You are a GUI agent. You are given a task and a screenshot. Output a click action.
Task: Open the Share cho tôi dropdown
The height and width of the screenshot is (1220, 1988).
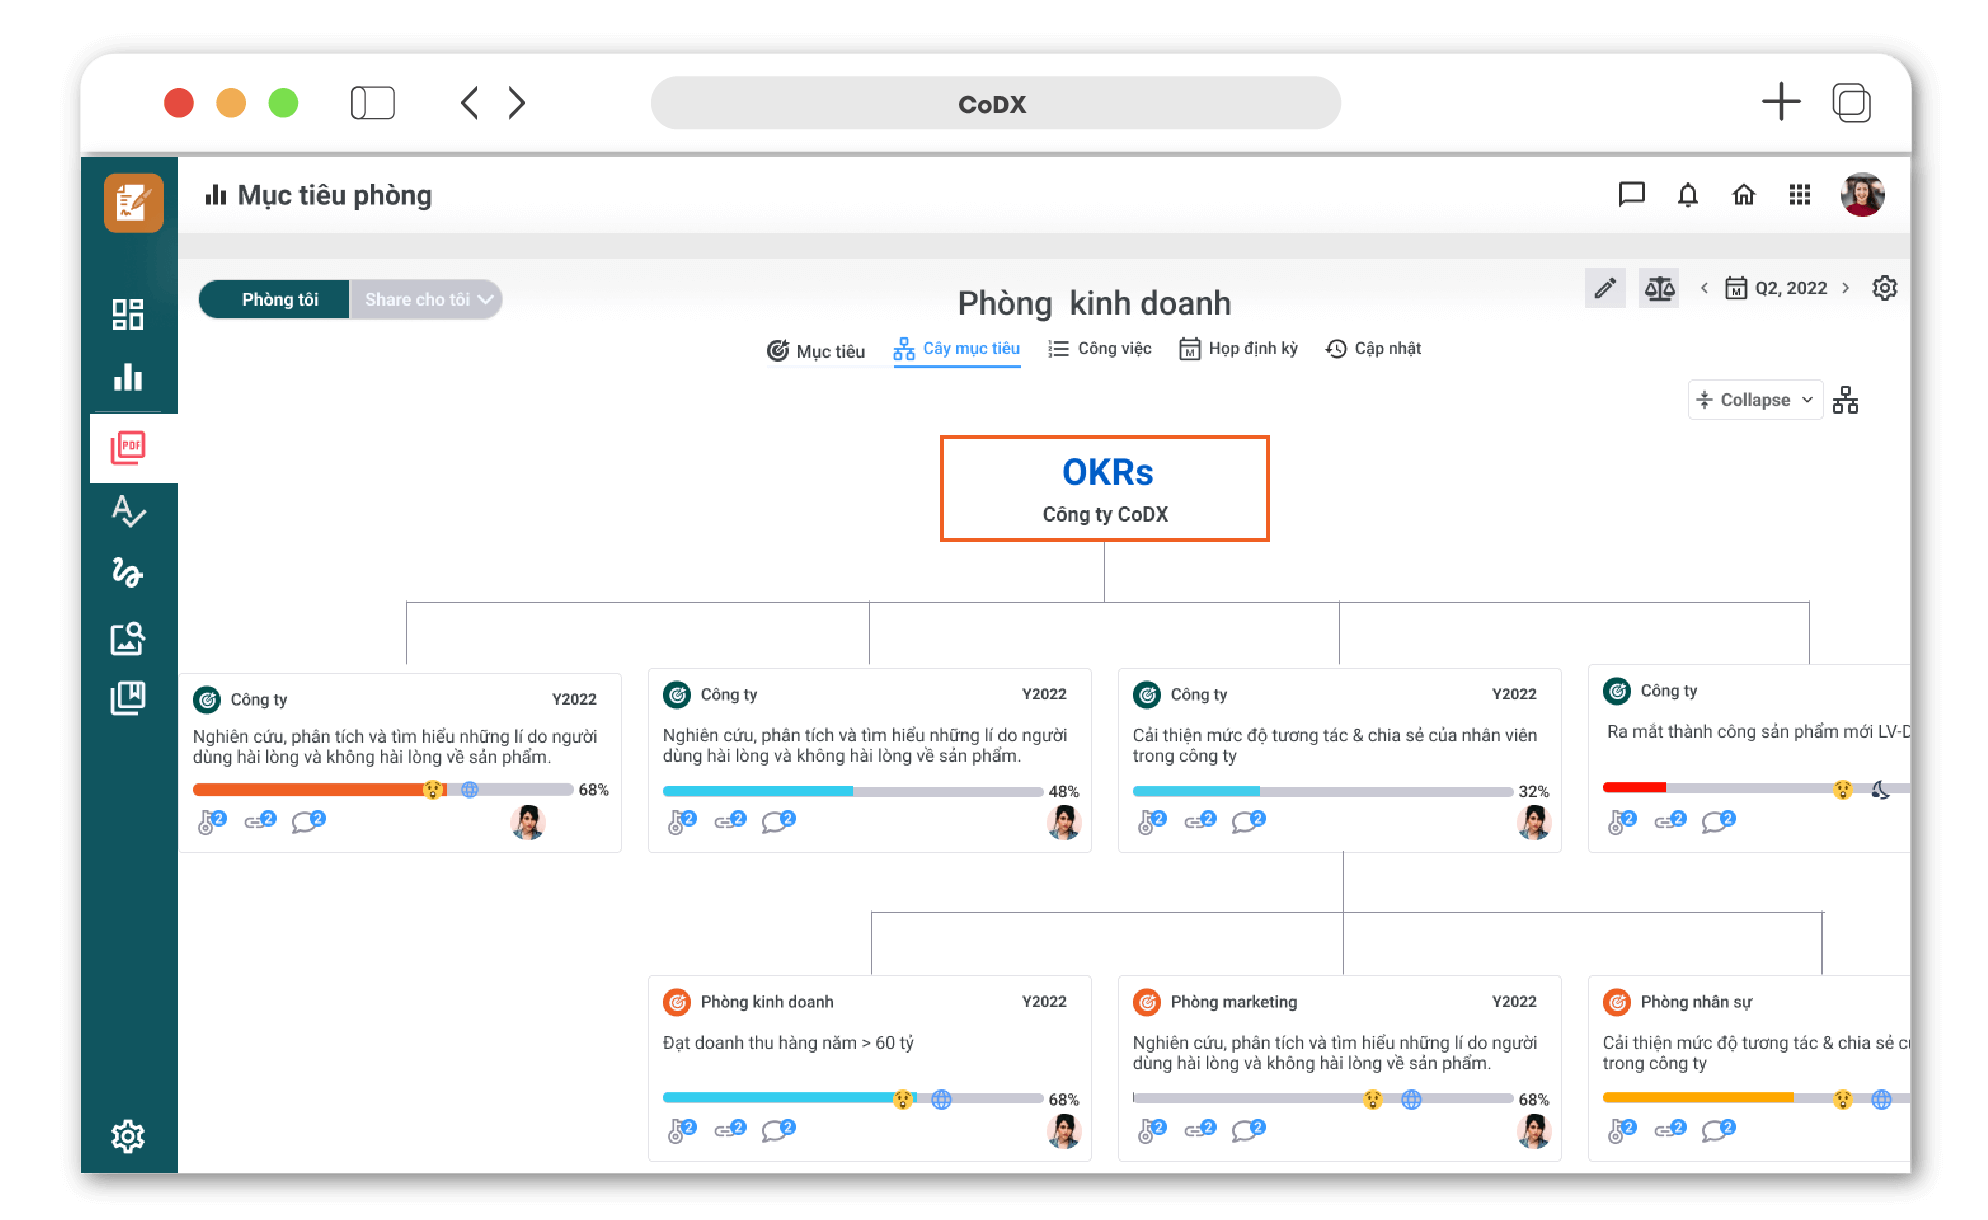[x=426, y=299]
